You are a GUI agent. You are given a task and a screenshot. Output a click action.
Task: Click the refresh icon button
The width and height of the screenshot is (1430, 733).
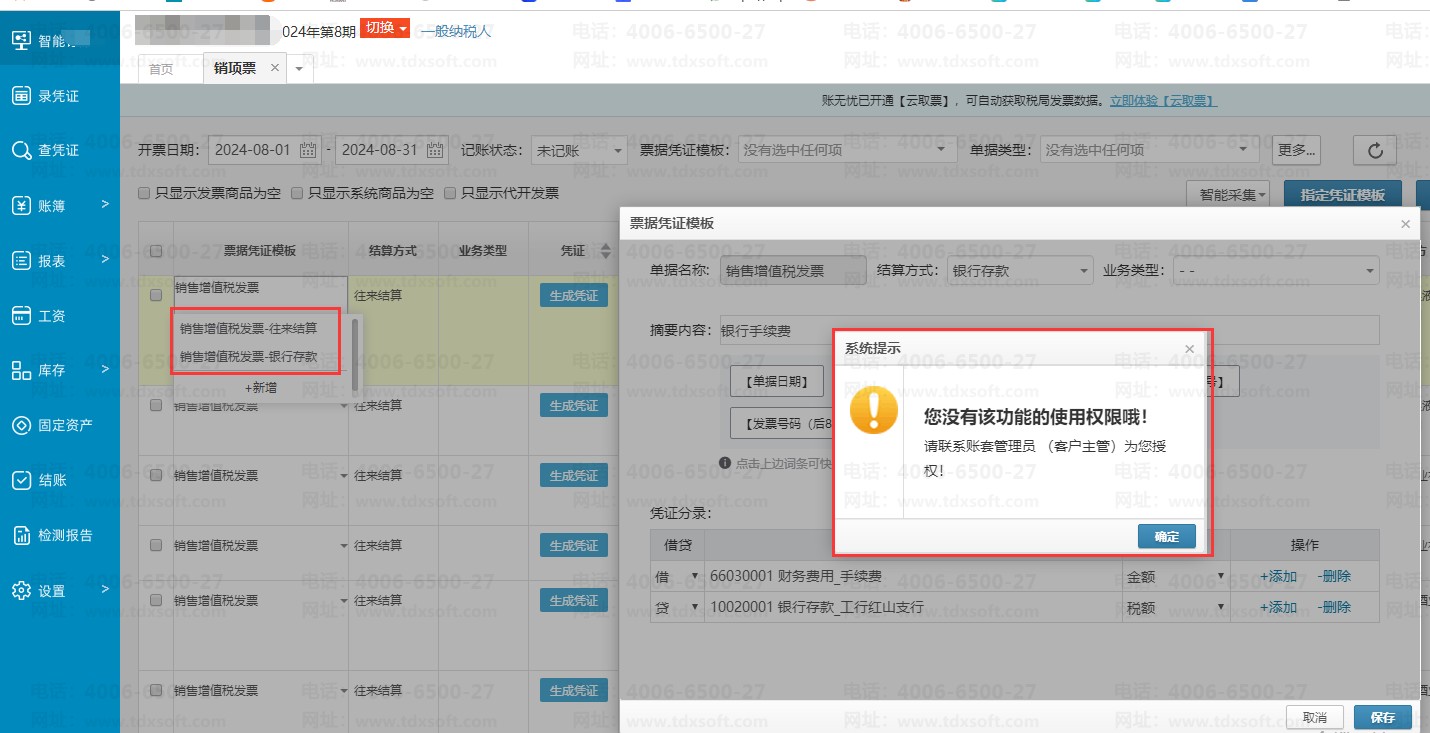coord(1375,150)
